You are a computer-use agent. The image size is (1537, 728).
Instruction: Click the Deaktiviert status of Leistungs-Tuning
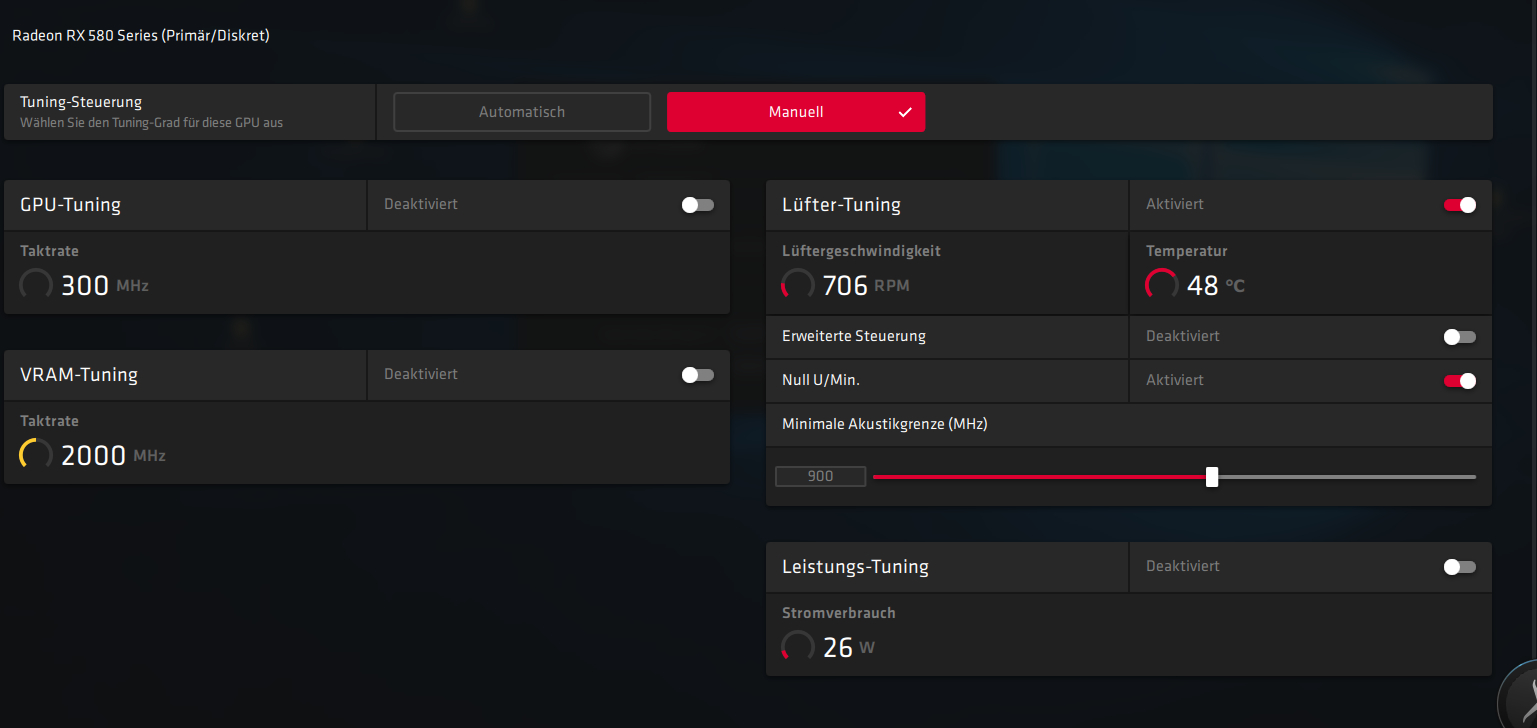coord(1183,566)
